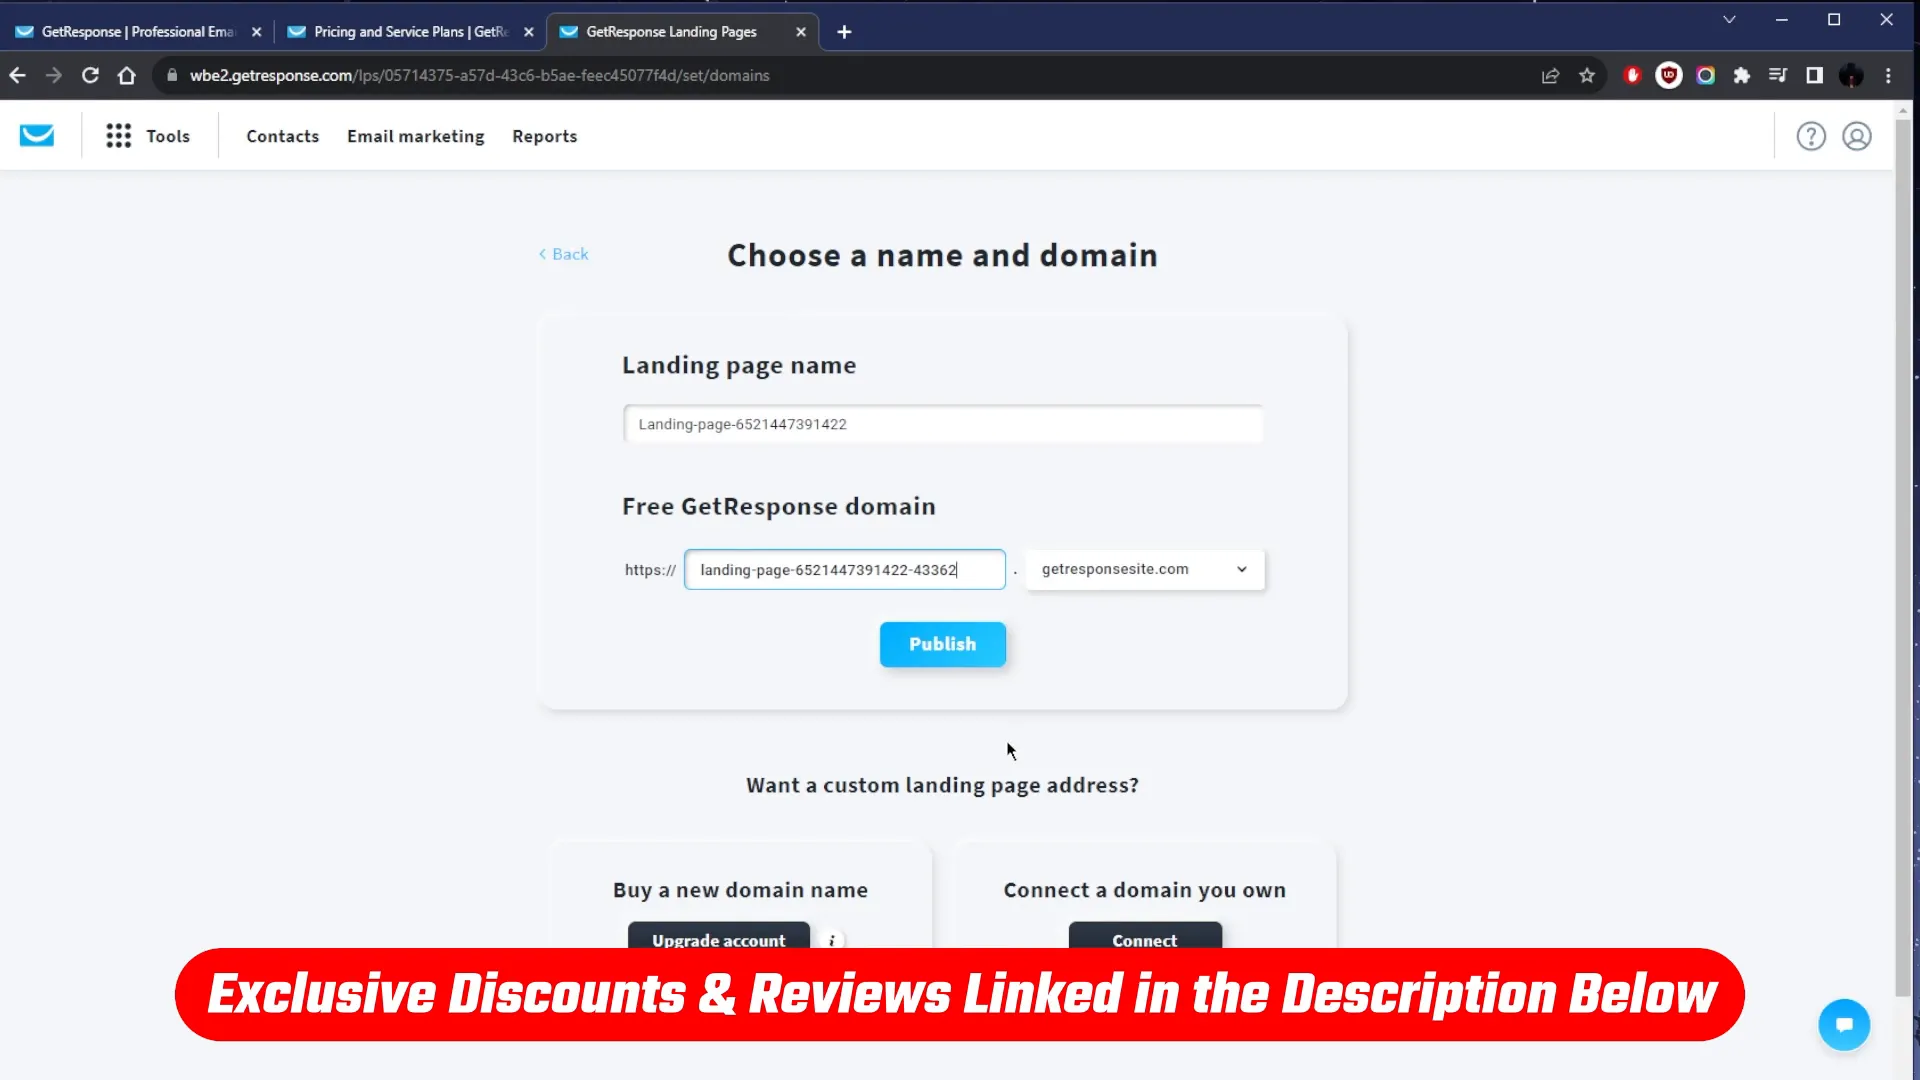
Task: Select the landing page name input field
Action: coord(942,423)
